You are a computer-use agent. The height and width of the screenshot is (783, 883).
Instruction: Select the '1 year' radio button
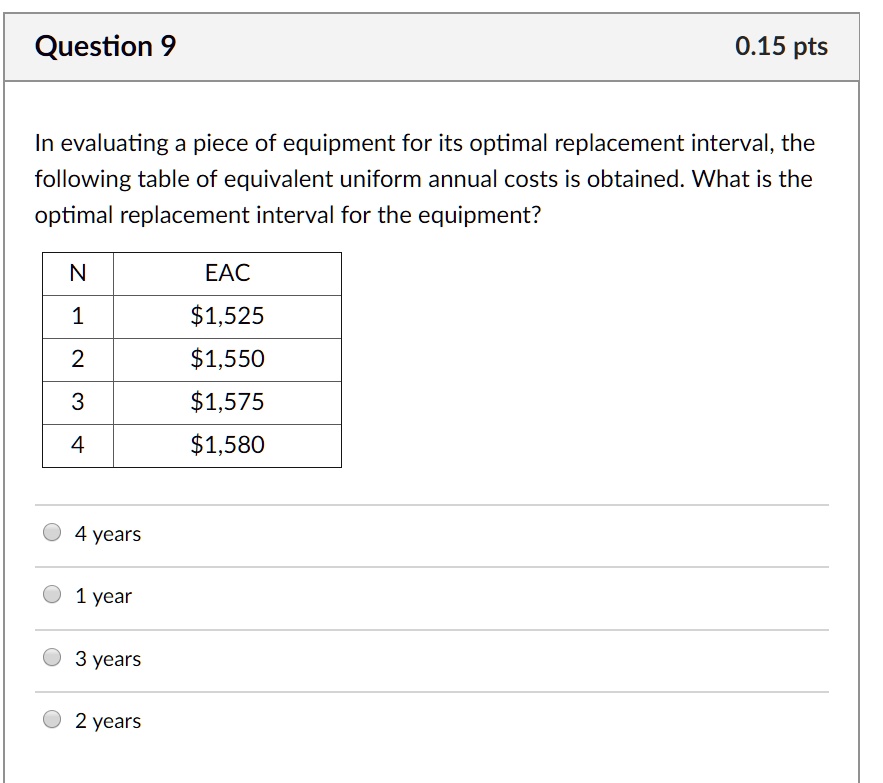51,595
